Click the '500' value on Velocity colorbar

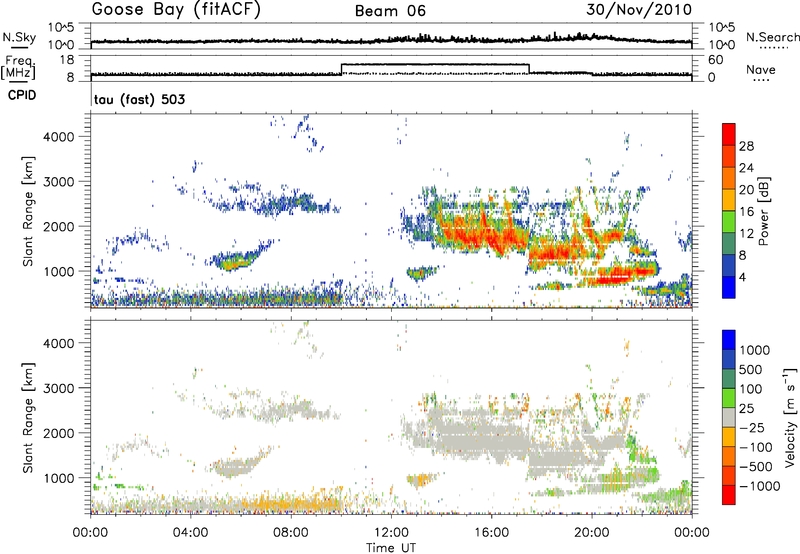(753, 370)
